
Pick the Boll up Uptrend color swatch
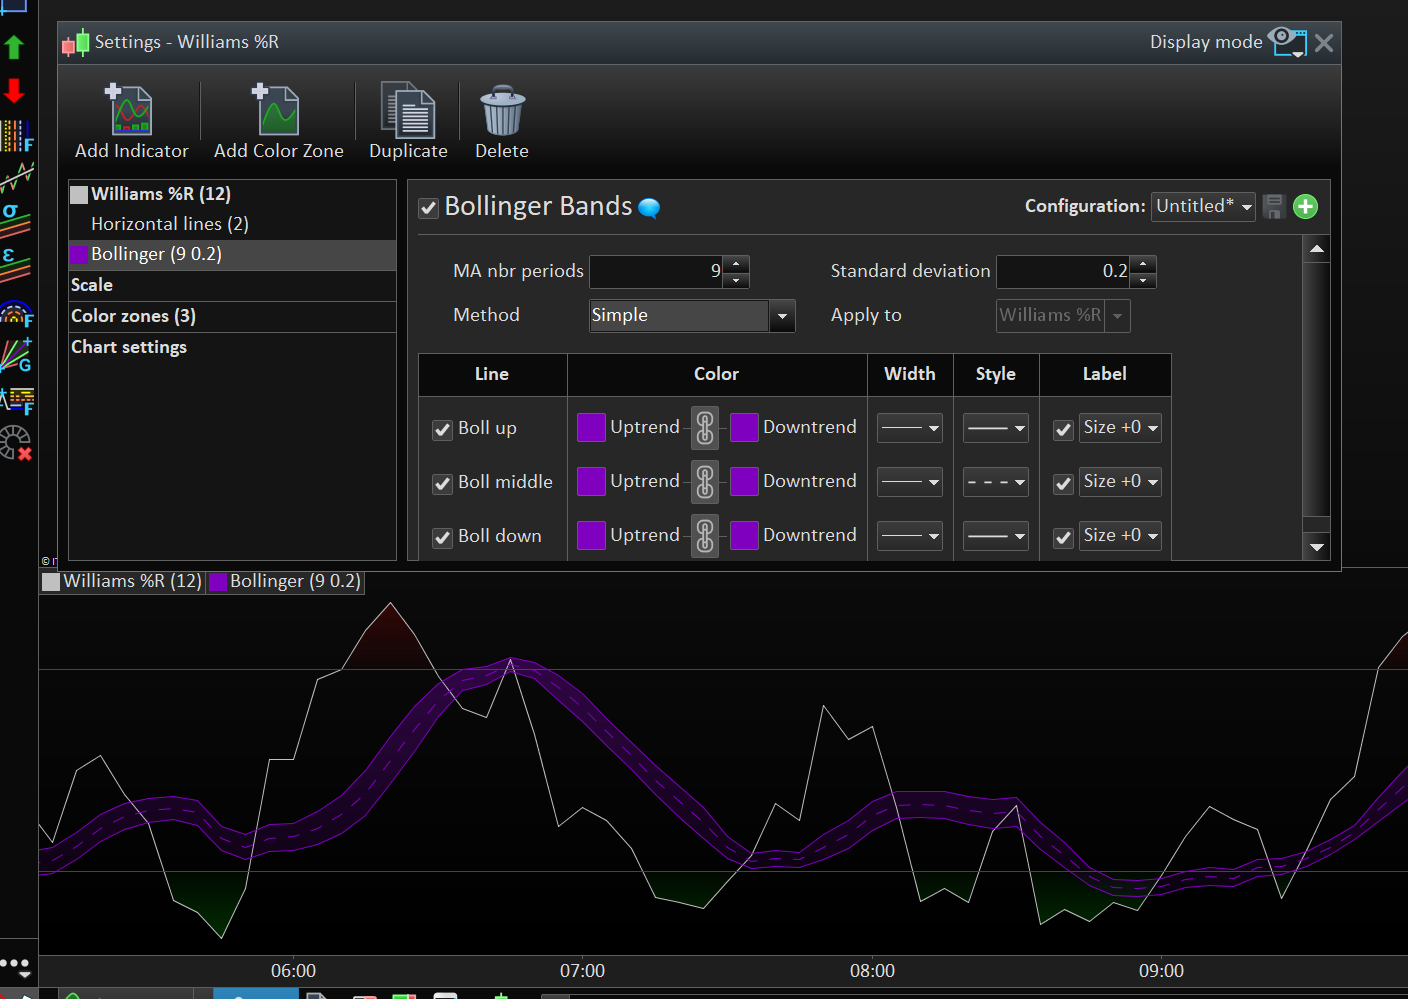pyautogui.click(x=591, y=428)
